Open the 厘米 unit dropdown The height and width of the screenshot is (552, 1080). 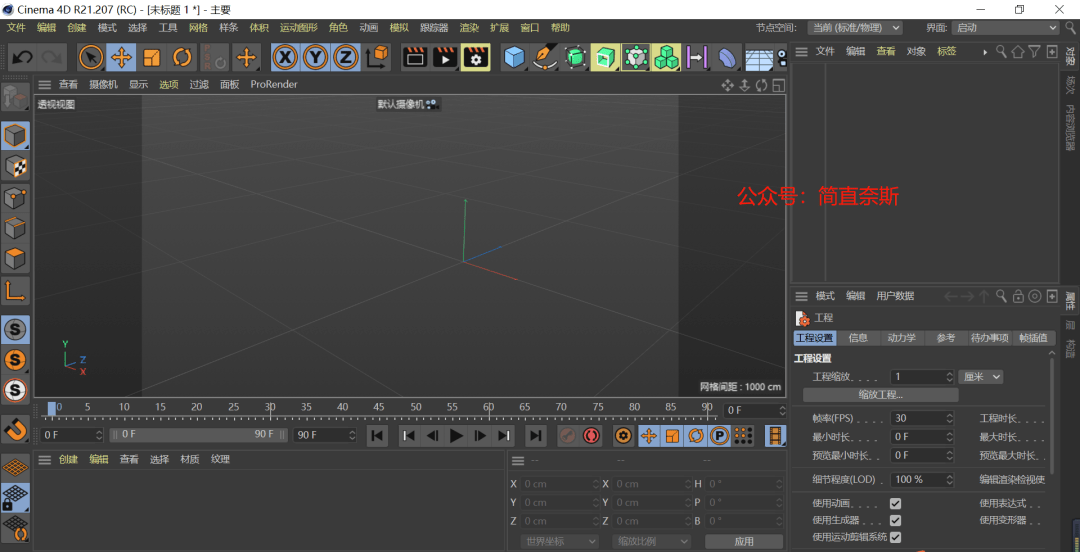[x=981, y=377]
